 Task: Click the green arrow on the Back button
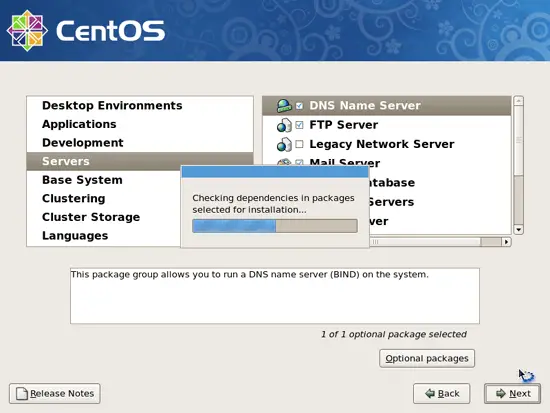click(x=430, y=393)
